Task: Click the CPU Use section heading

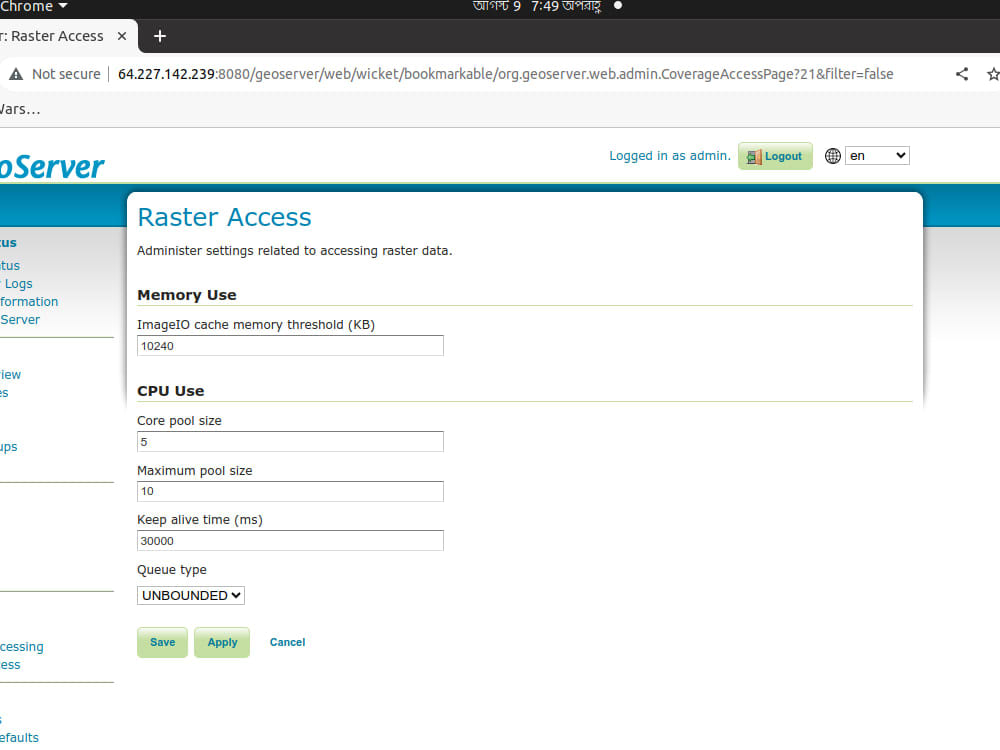Action: click(171, 391)
